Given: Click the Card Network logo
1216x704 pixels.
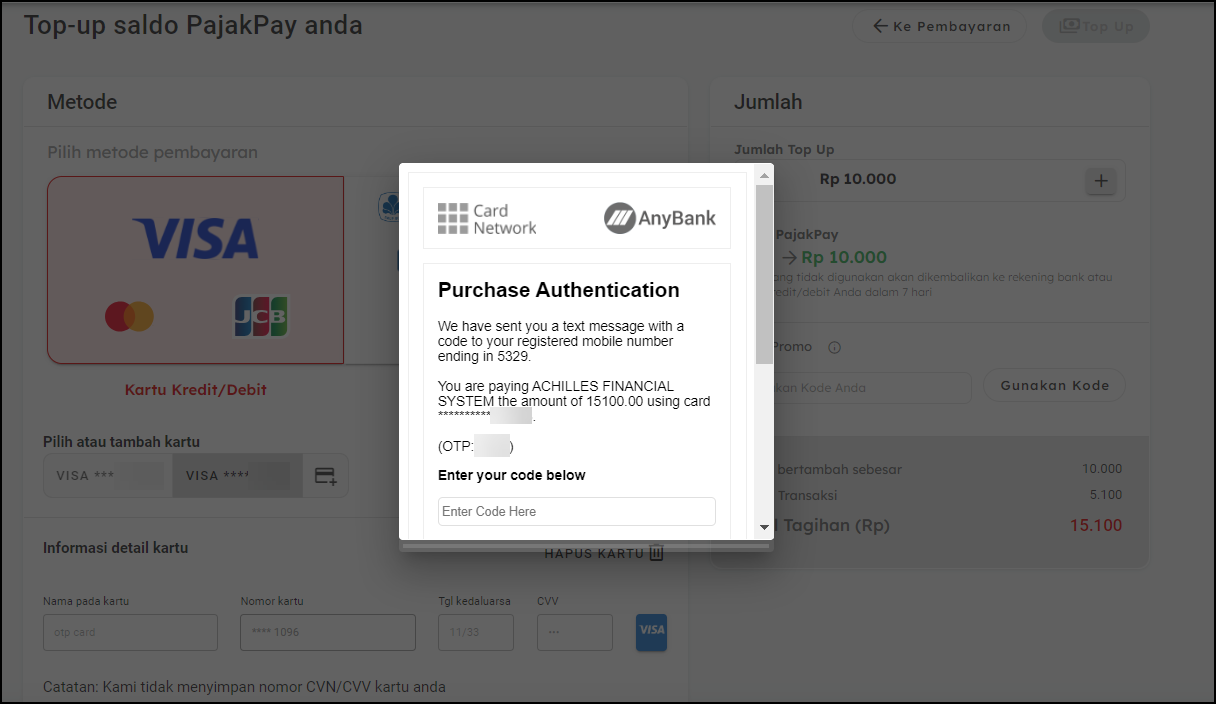Looking at the screenshot, I should [487, 219].
